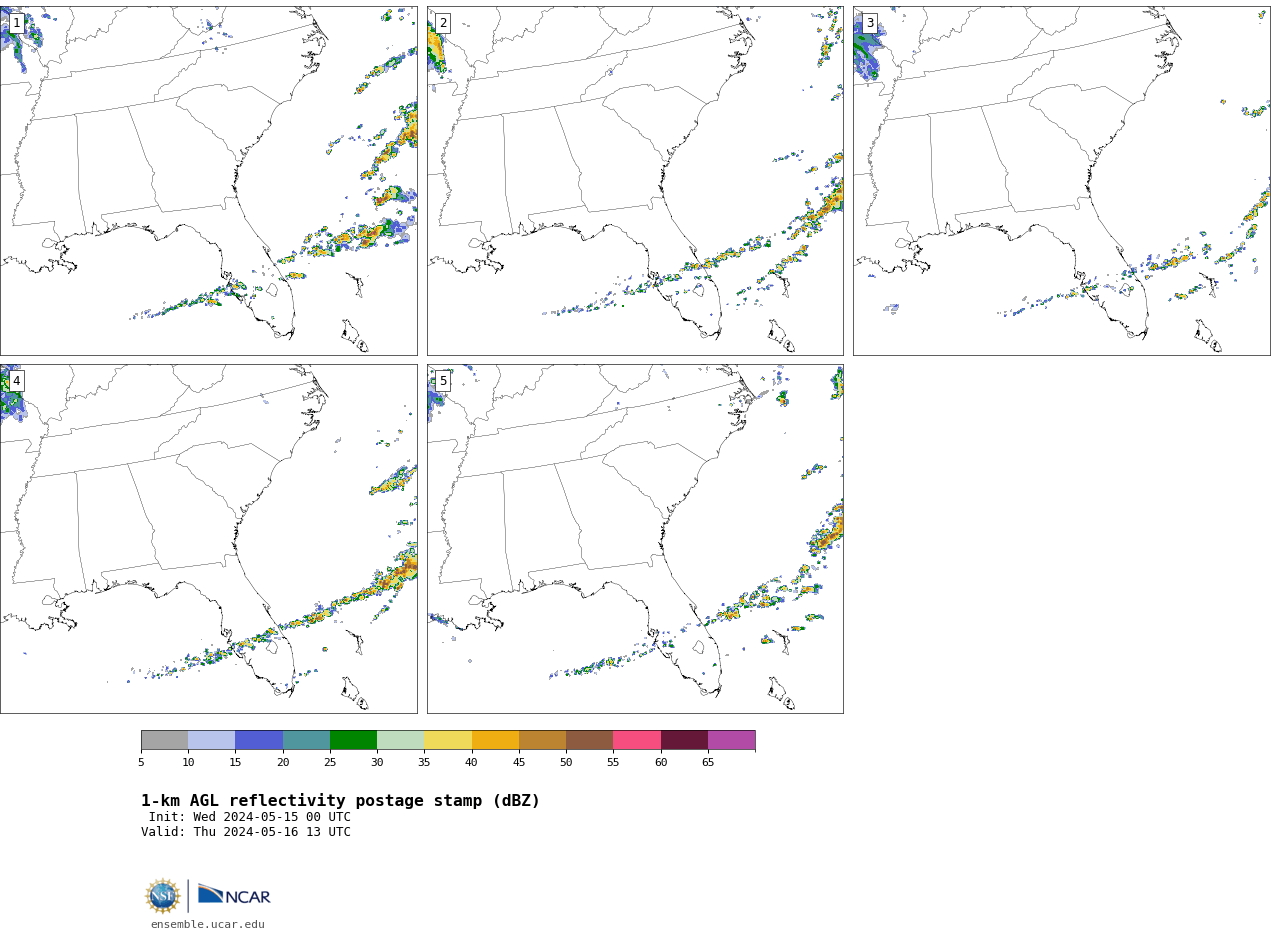1280x936 pixels.
Task: Click the pale green 30-35 dBZ swatch
Action: pos(400,740)
